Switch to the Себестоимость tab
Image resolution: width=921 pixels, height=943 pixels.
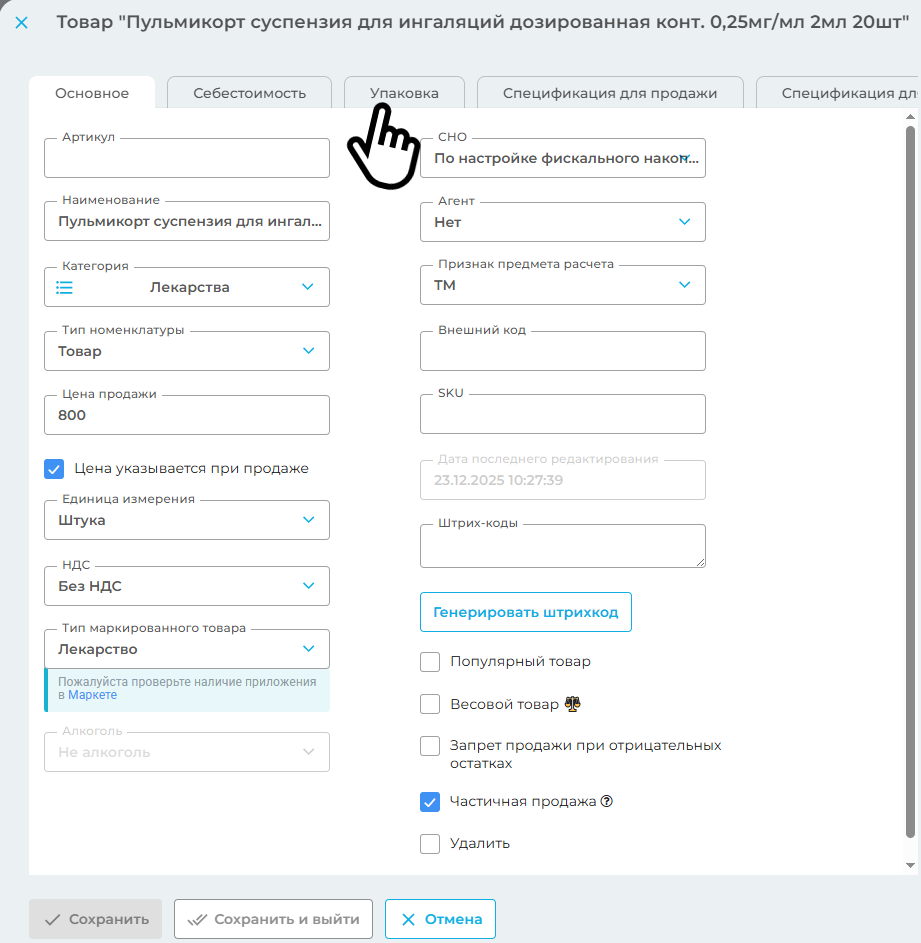249,93
